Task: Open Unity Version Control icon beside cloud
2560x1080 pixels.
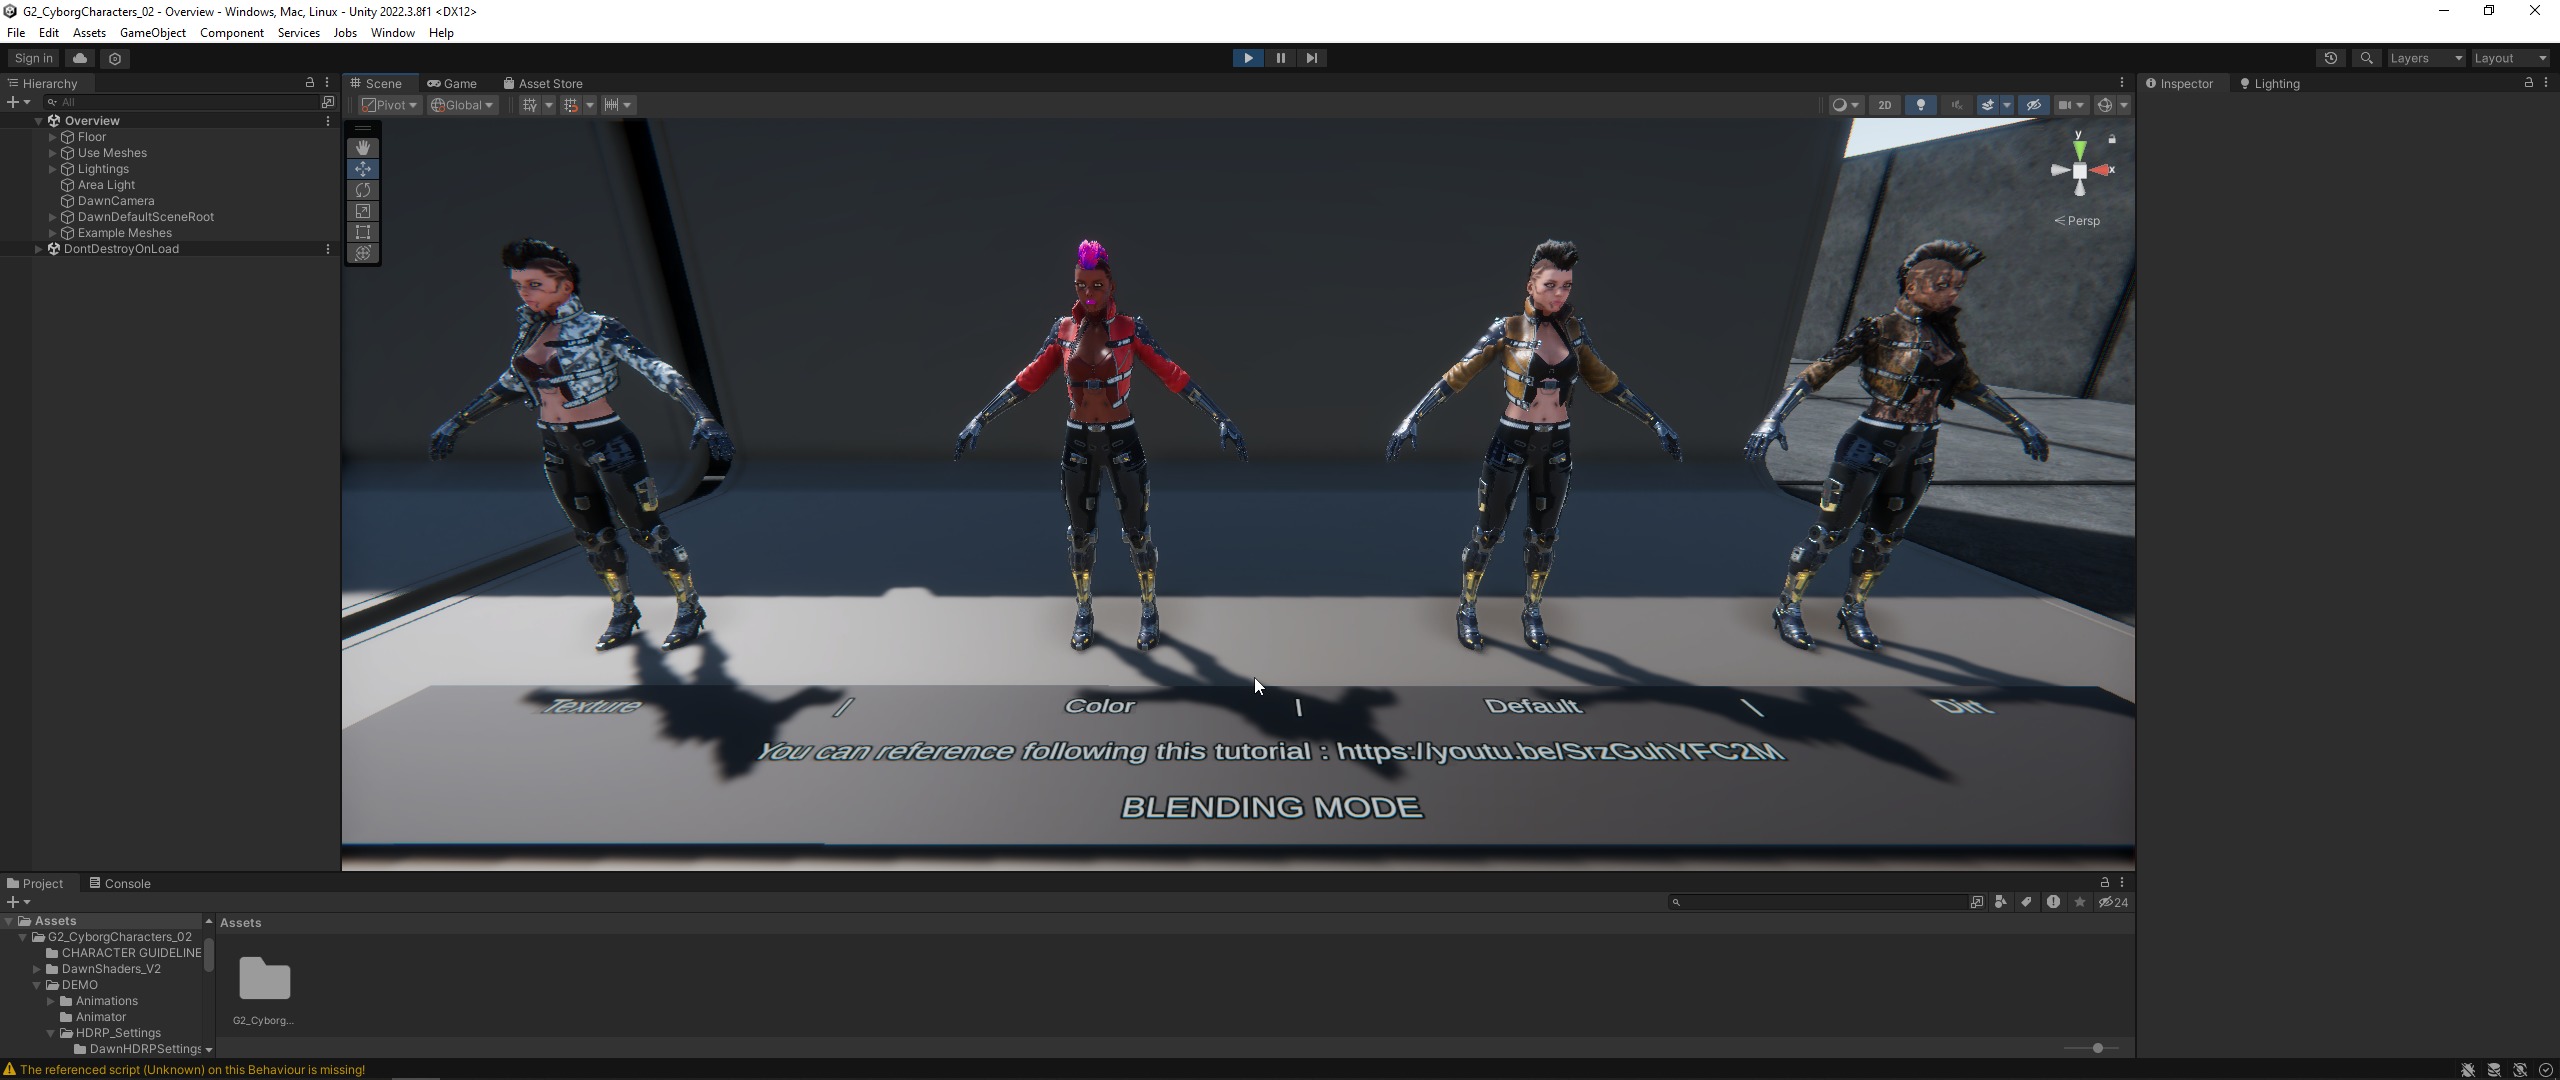Action: point(115,58)
